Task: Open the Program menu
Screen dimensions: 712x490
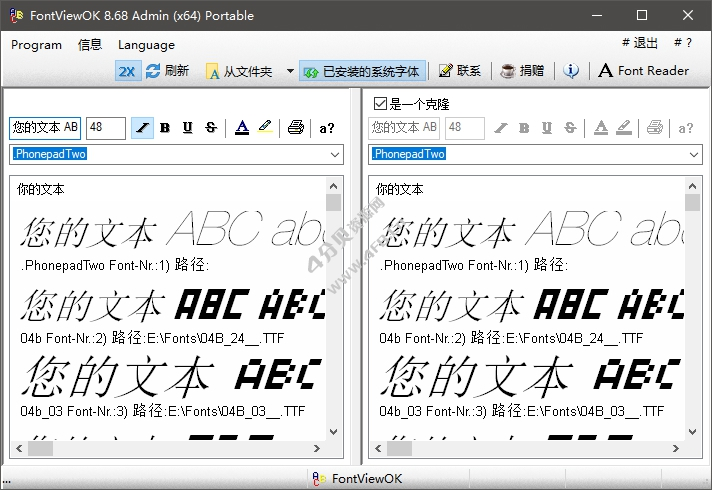Action: tap(36, 44)
